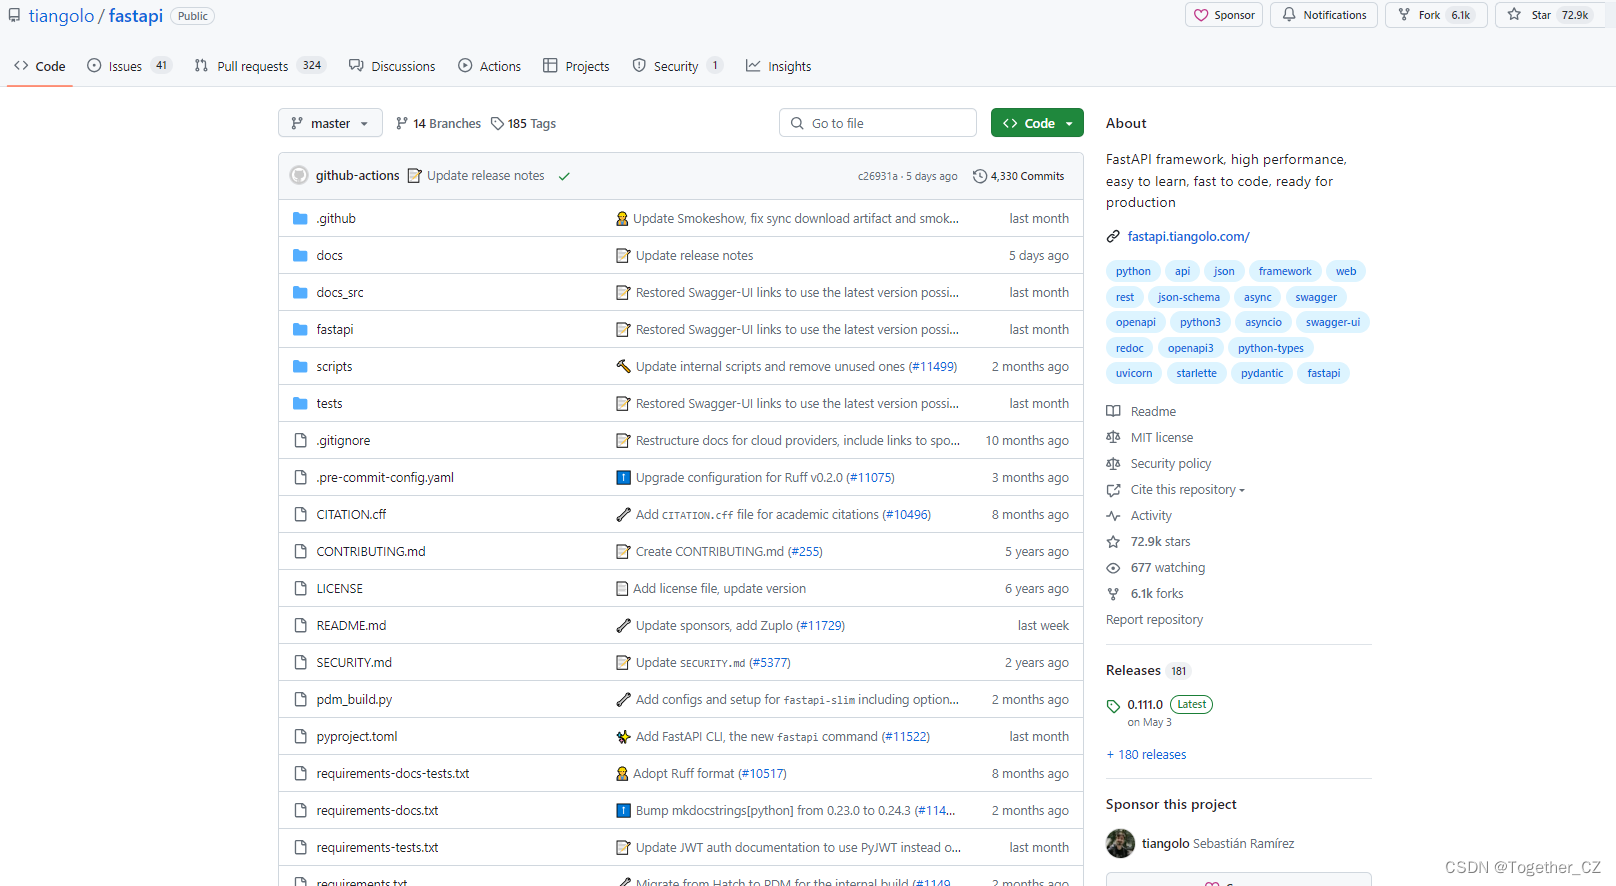The image size is (1616, 886).
Task: Open the docs_src folder icon
Action: (300, 292)
